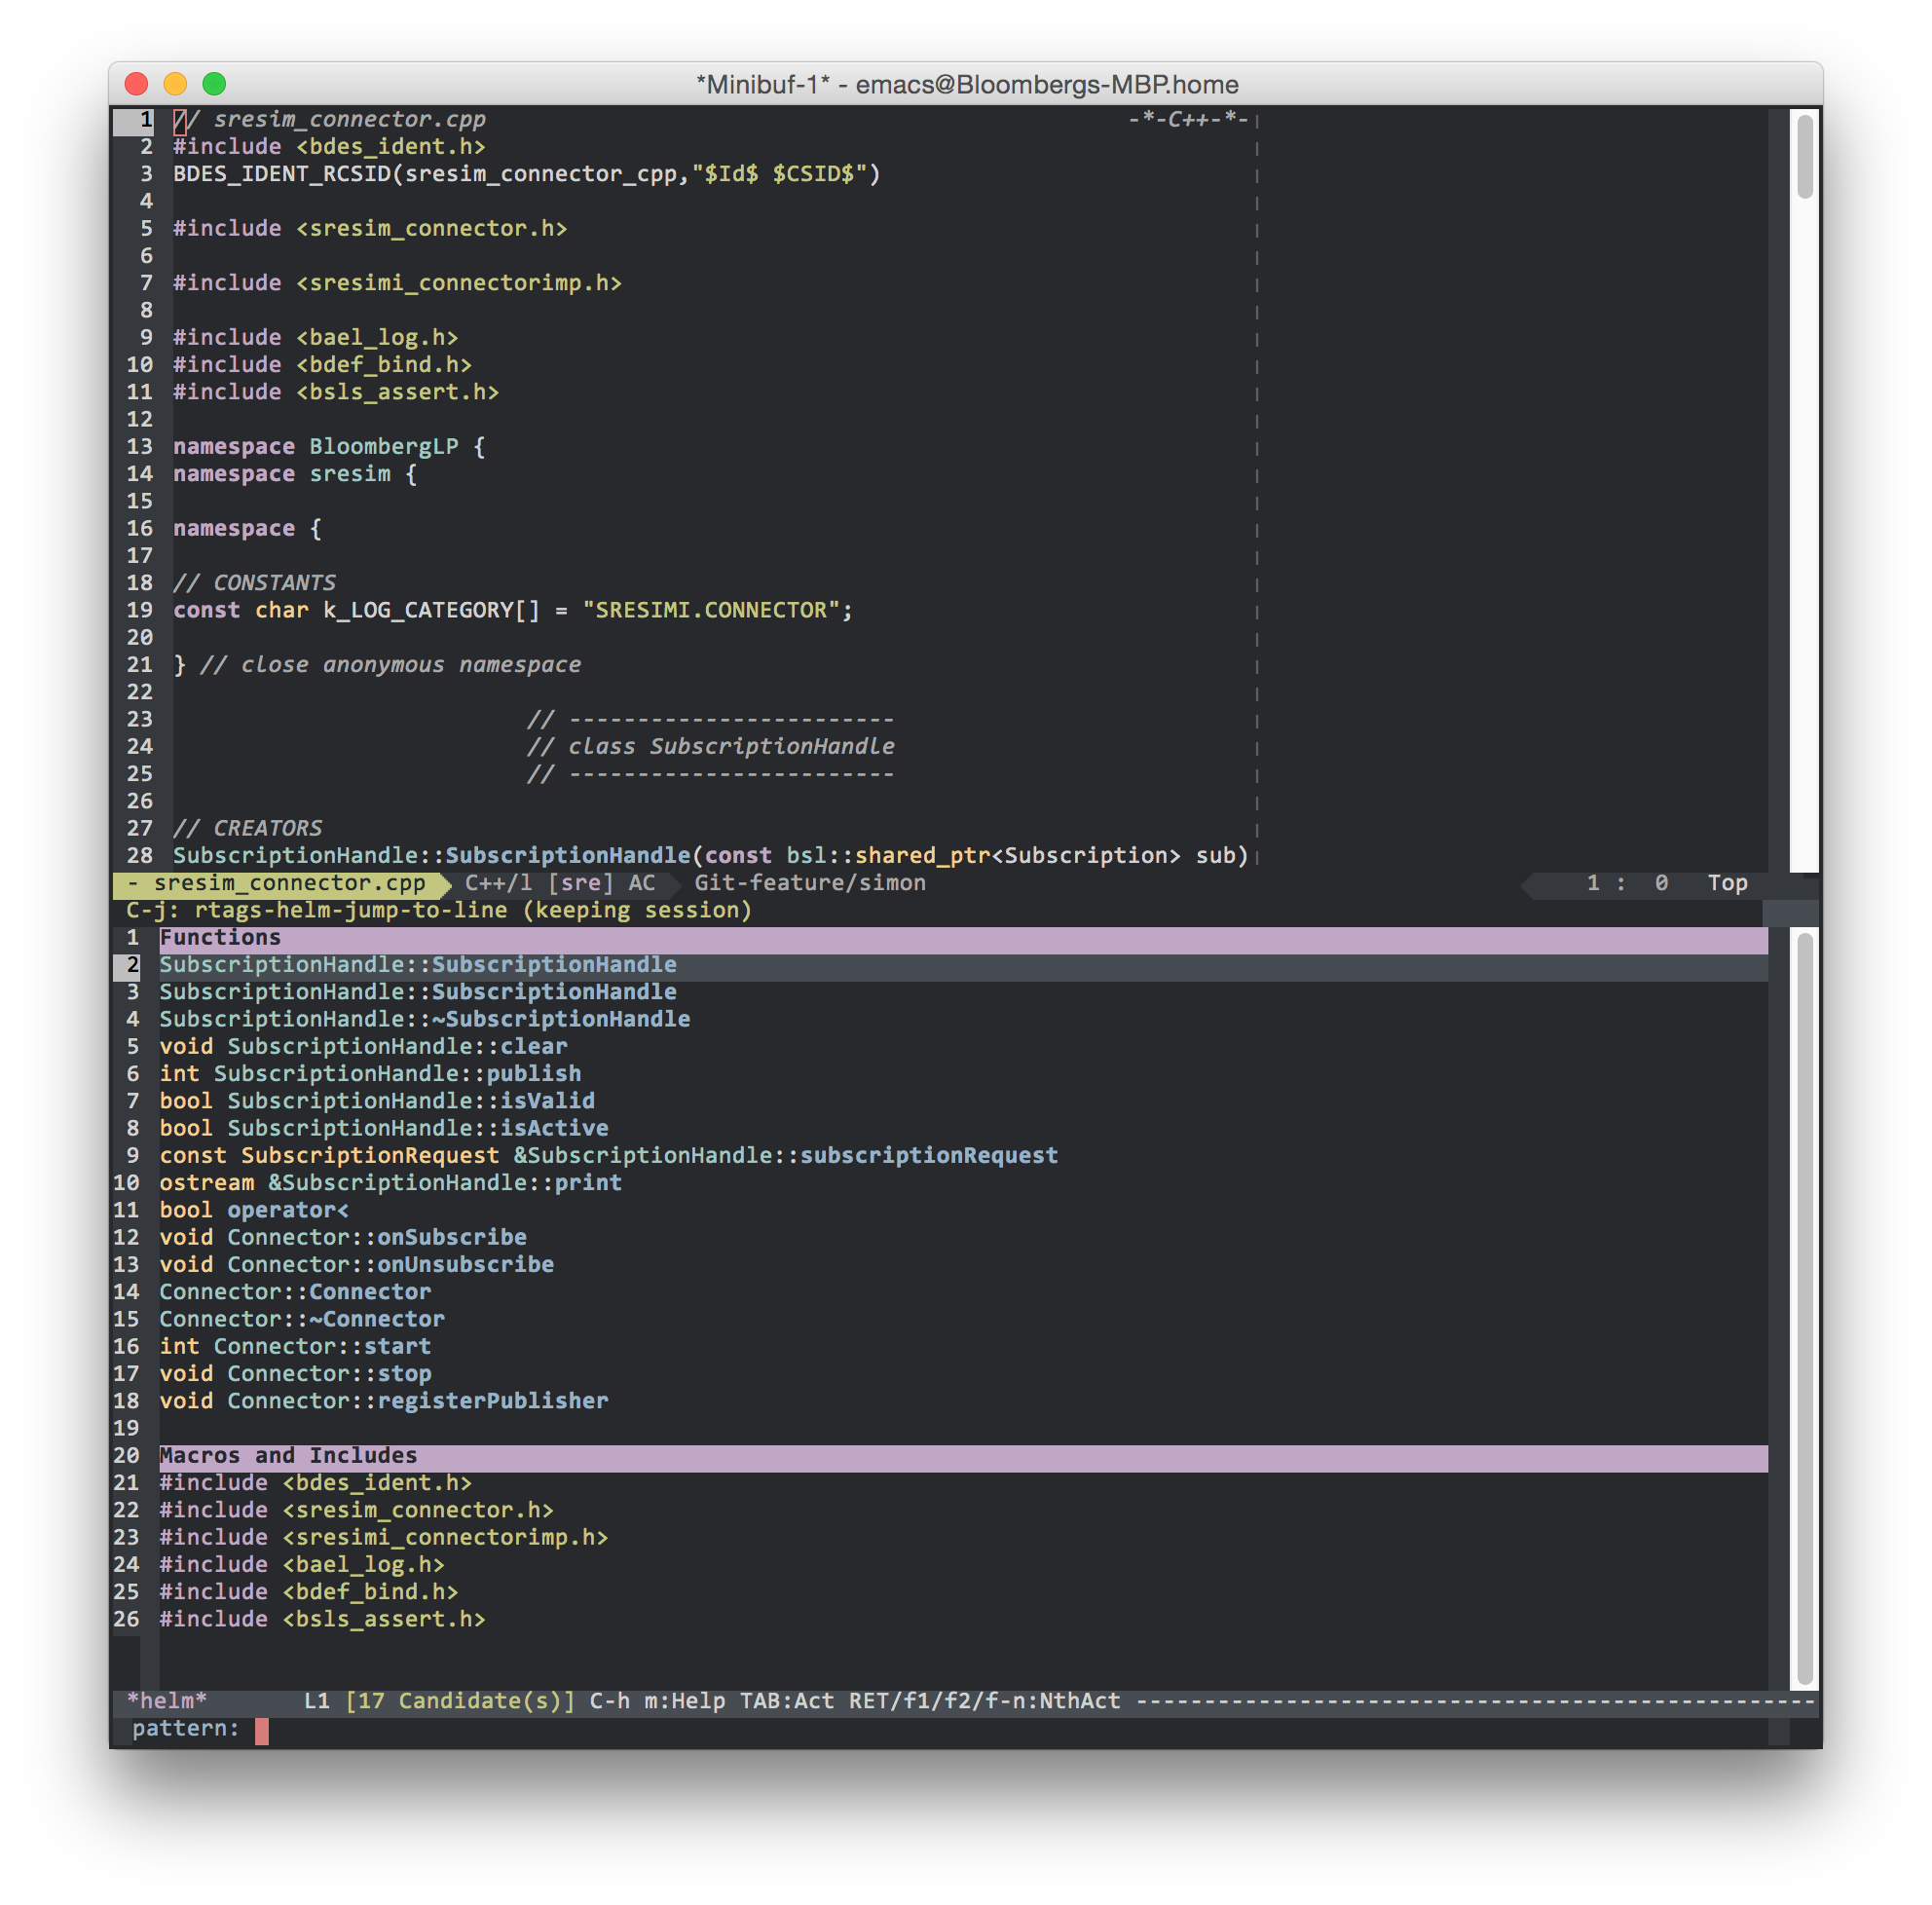Click the Top position indicator in mode line
Viewport: 1932px width, 1905px height.
pos(1727,883)
